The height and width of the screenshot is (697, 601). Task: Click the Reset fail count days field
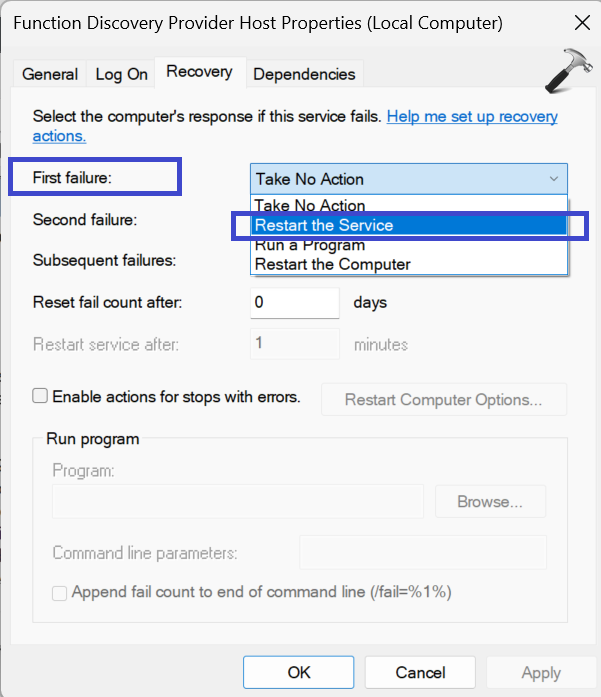click(295, 302)
